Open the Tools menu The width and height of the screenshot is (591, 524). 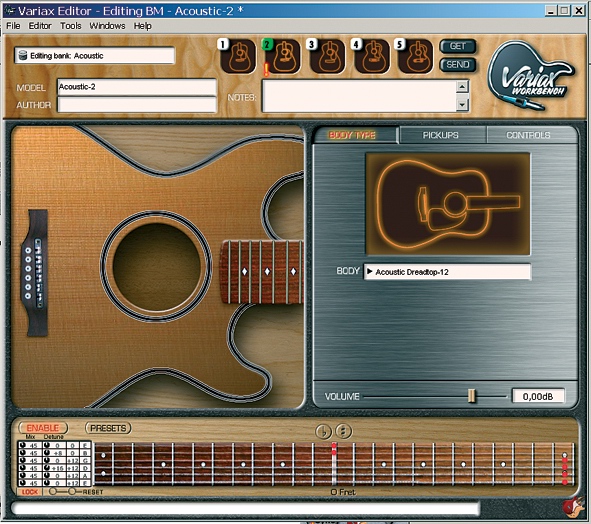[71, 26]
